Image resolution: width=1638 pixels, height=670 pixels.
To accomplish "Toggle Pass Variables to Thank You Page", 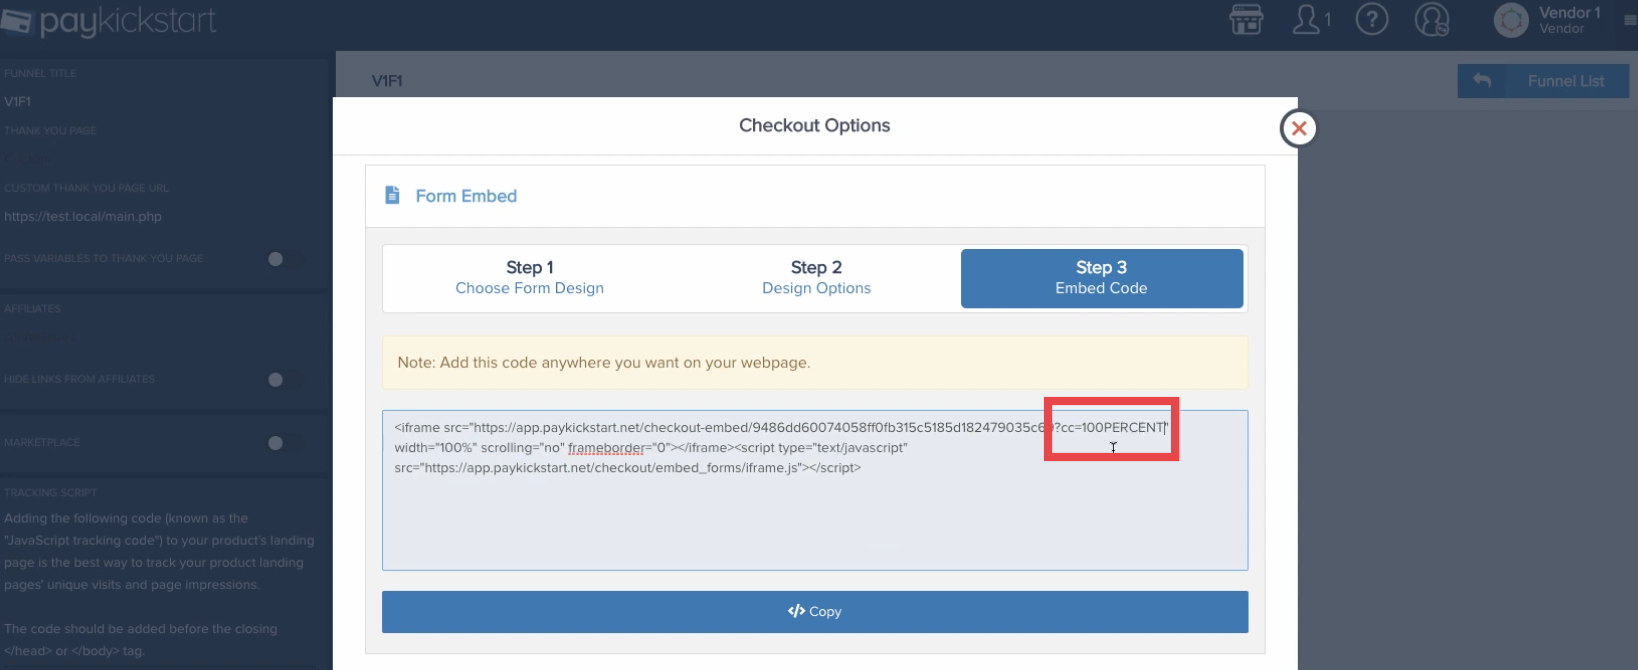I will point(283,259).
